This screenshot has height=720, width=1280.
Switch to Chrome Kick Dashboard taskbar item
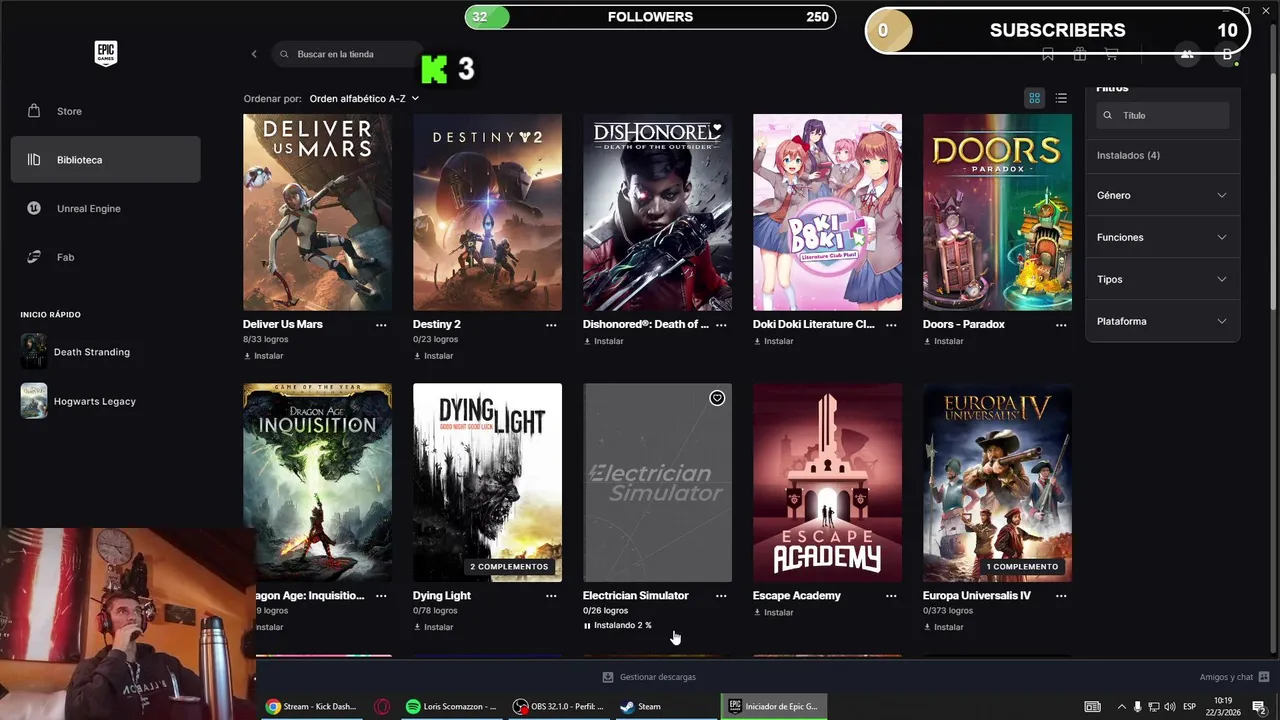311,706
